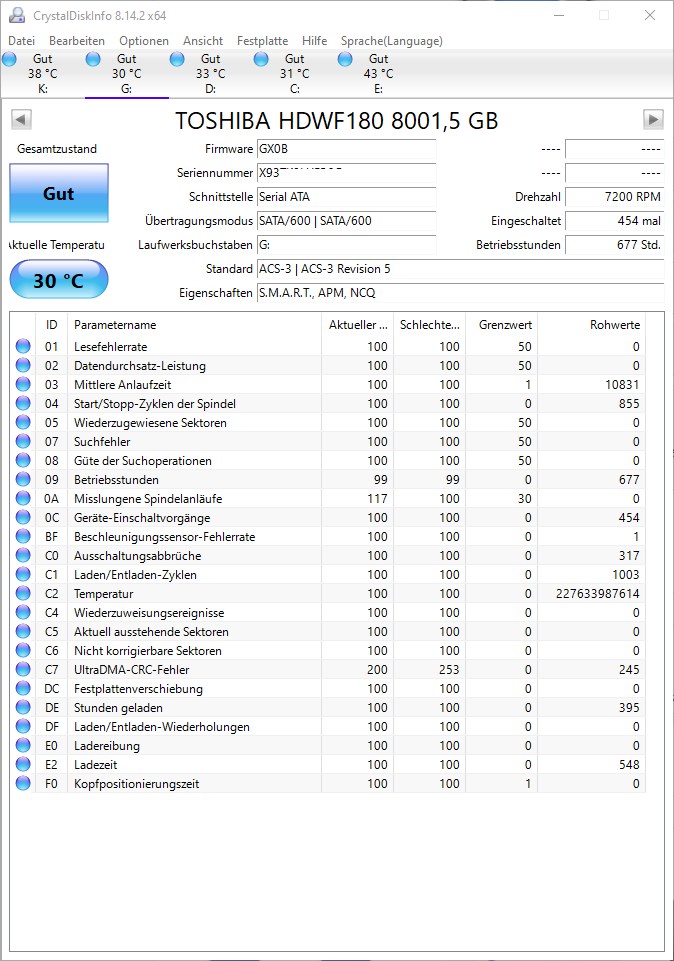Click the status icon for Ausschaltungsabbrüche
Screen dimensions: 674x961
tap(23, 555)
